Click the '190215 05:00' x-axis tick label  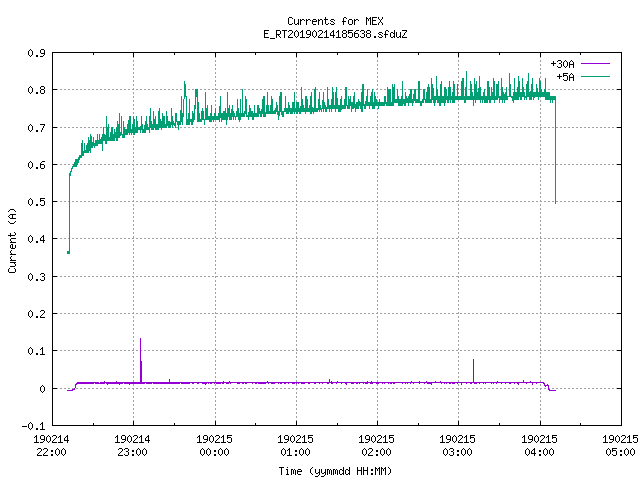click(620, 445)
